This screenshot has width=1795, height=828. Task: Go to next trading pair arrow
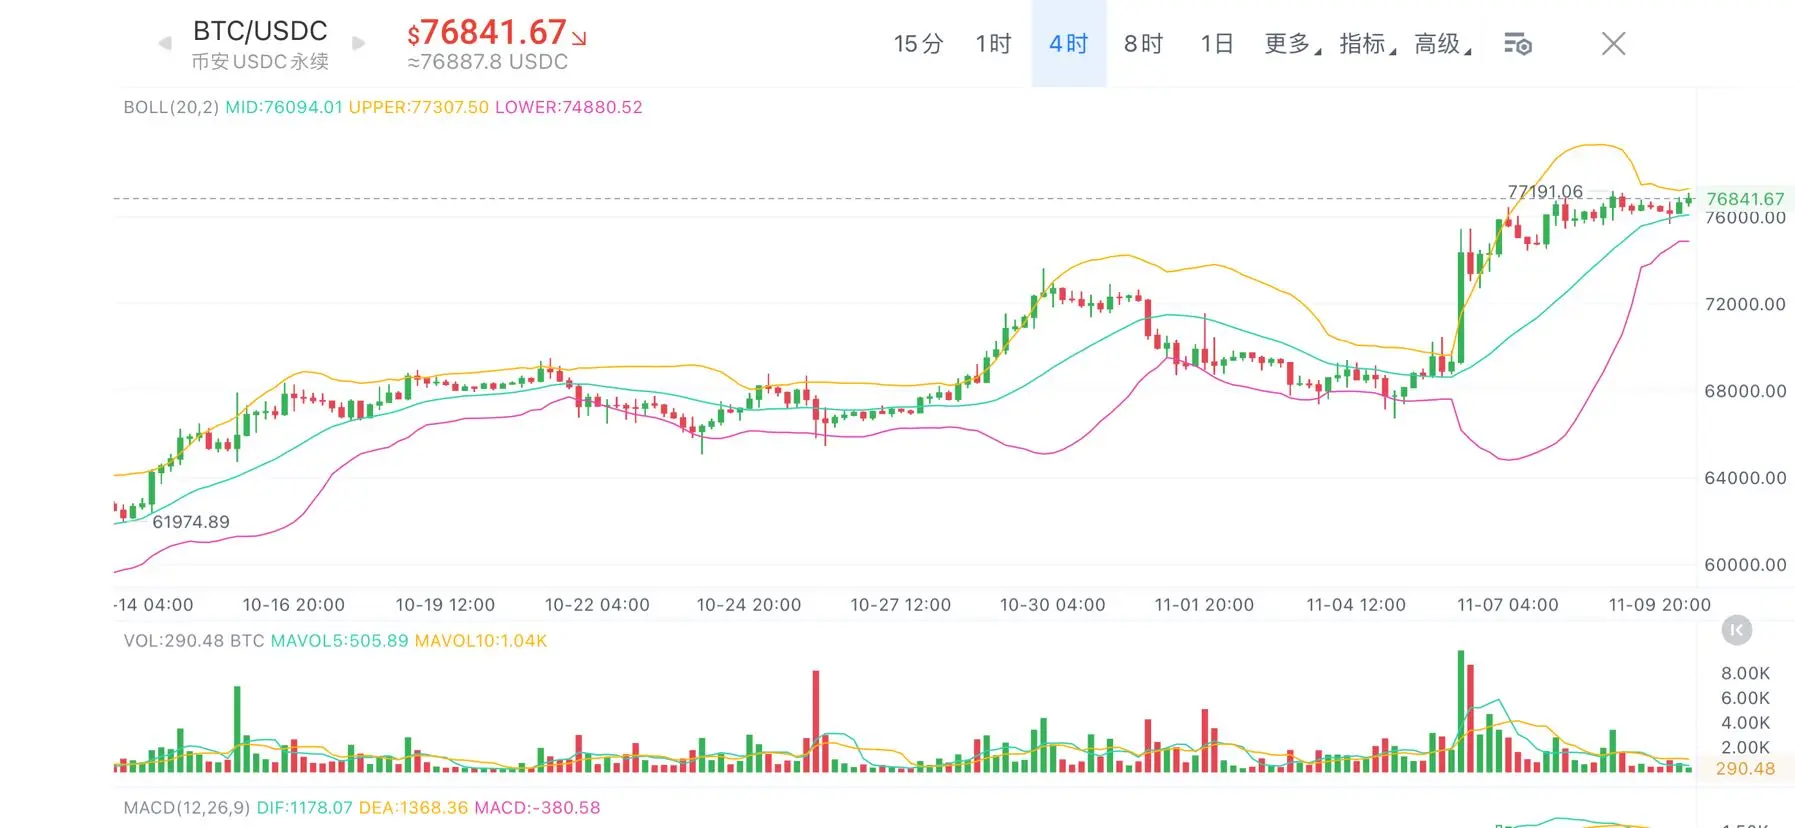click(359, 43)
